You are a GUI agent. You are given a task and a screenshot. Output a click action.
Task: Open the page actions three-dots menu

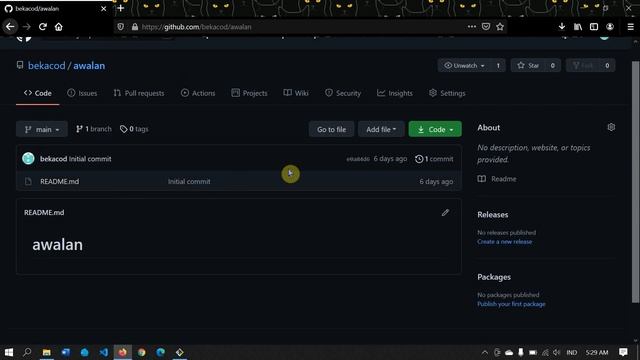point(471,27)
